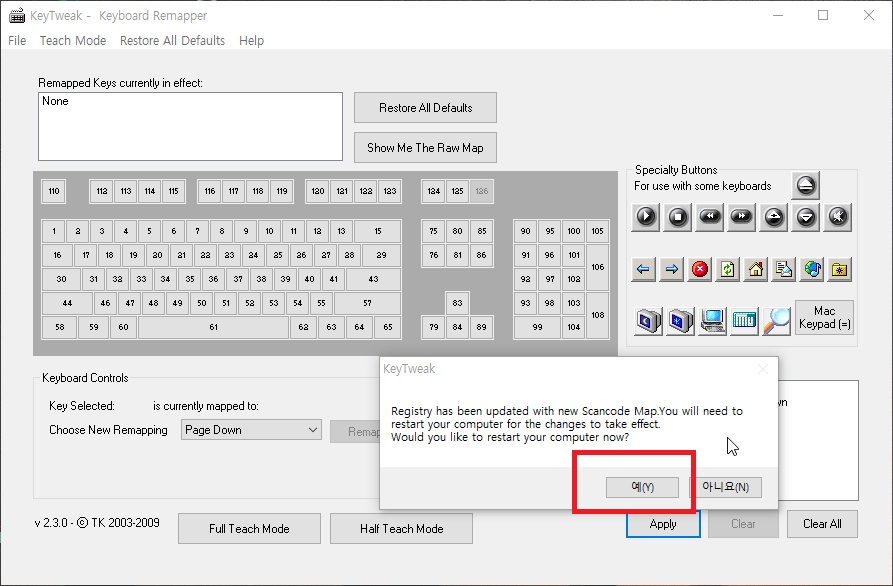Select key 104 on the numeric keypad
893x586 pixels.
(574, 327)
